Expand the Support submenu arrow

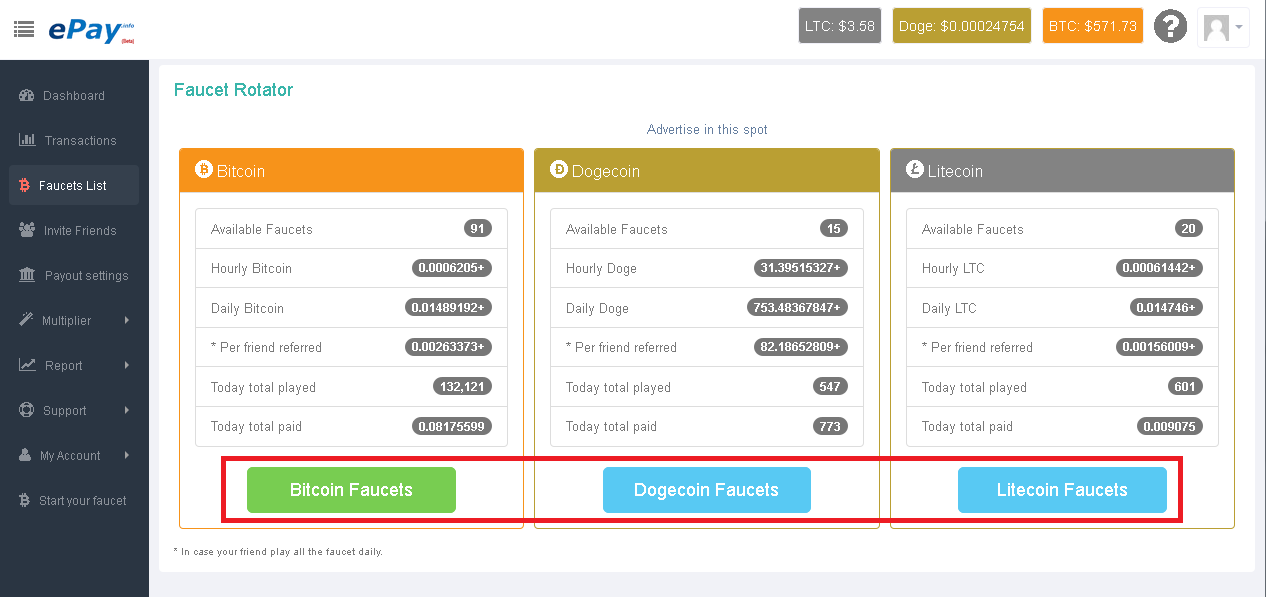click(127, 410)
